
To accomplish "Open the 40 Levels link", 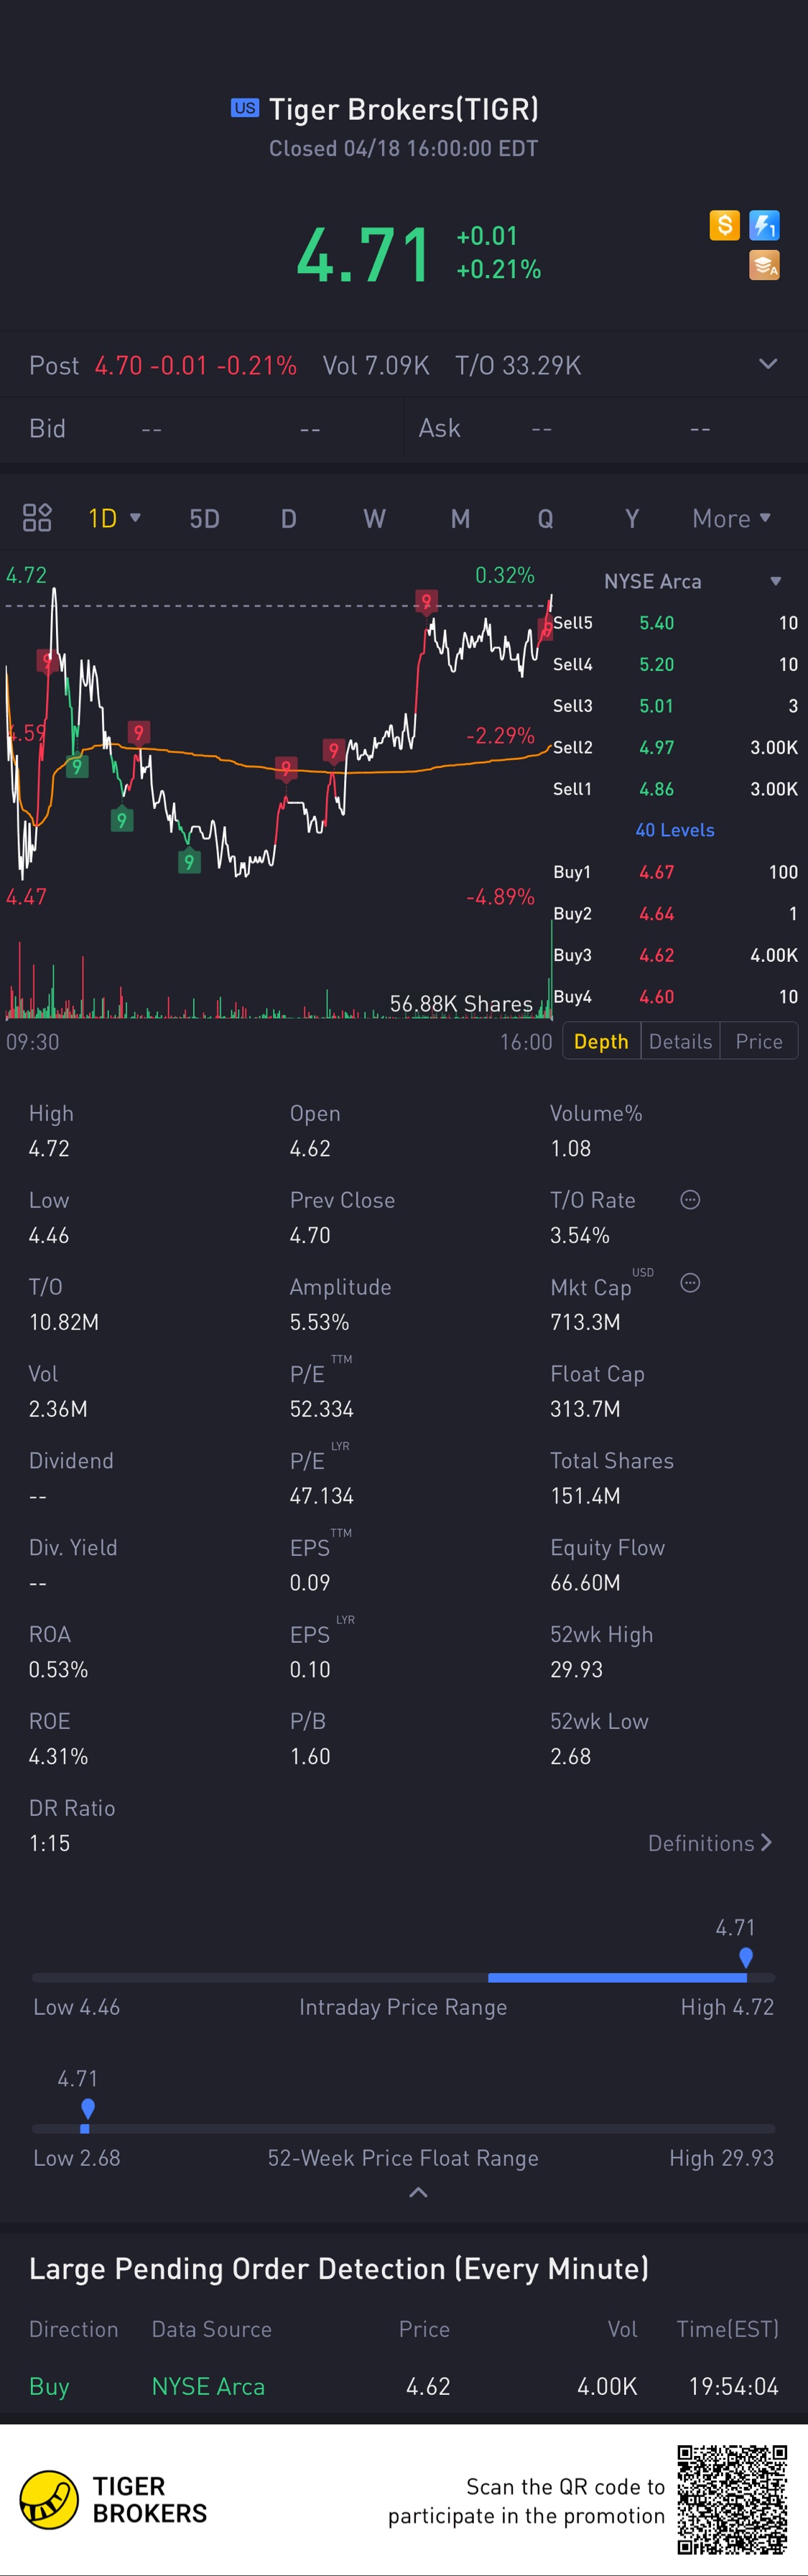I will 675,830.
